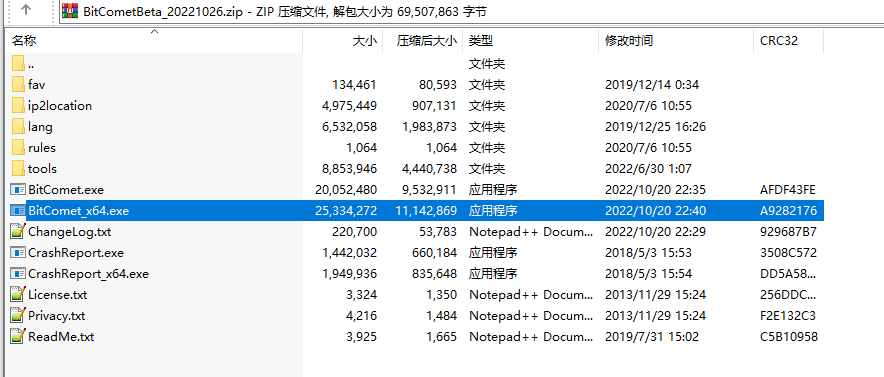
Task: Select the Privacy.txt file name
Action: (56, 316)
